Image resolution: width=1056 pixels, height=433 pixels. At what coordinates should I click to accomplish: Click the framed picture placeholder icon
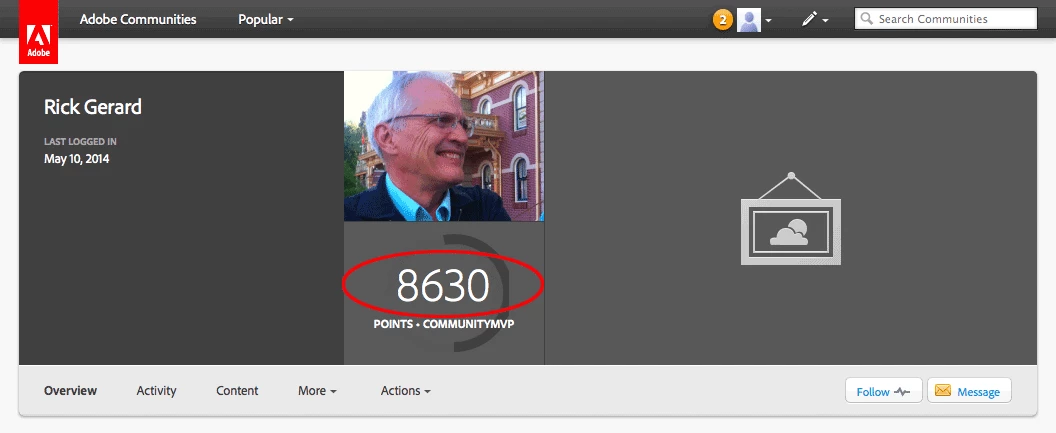pos(791,219)
